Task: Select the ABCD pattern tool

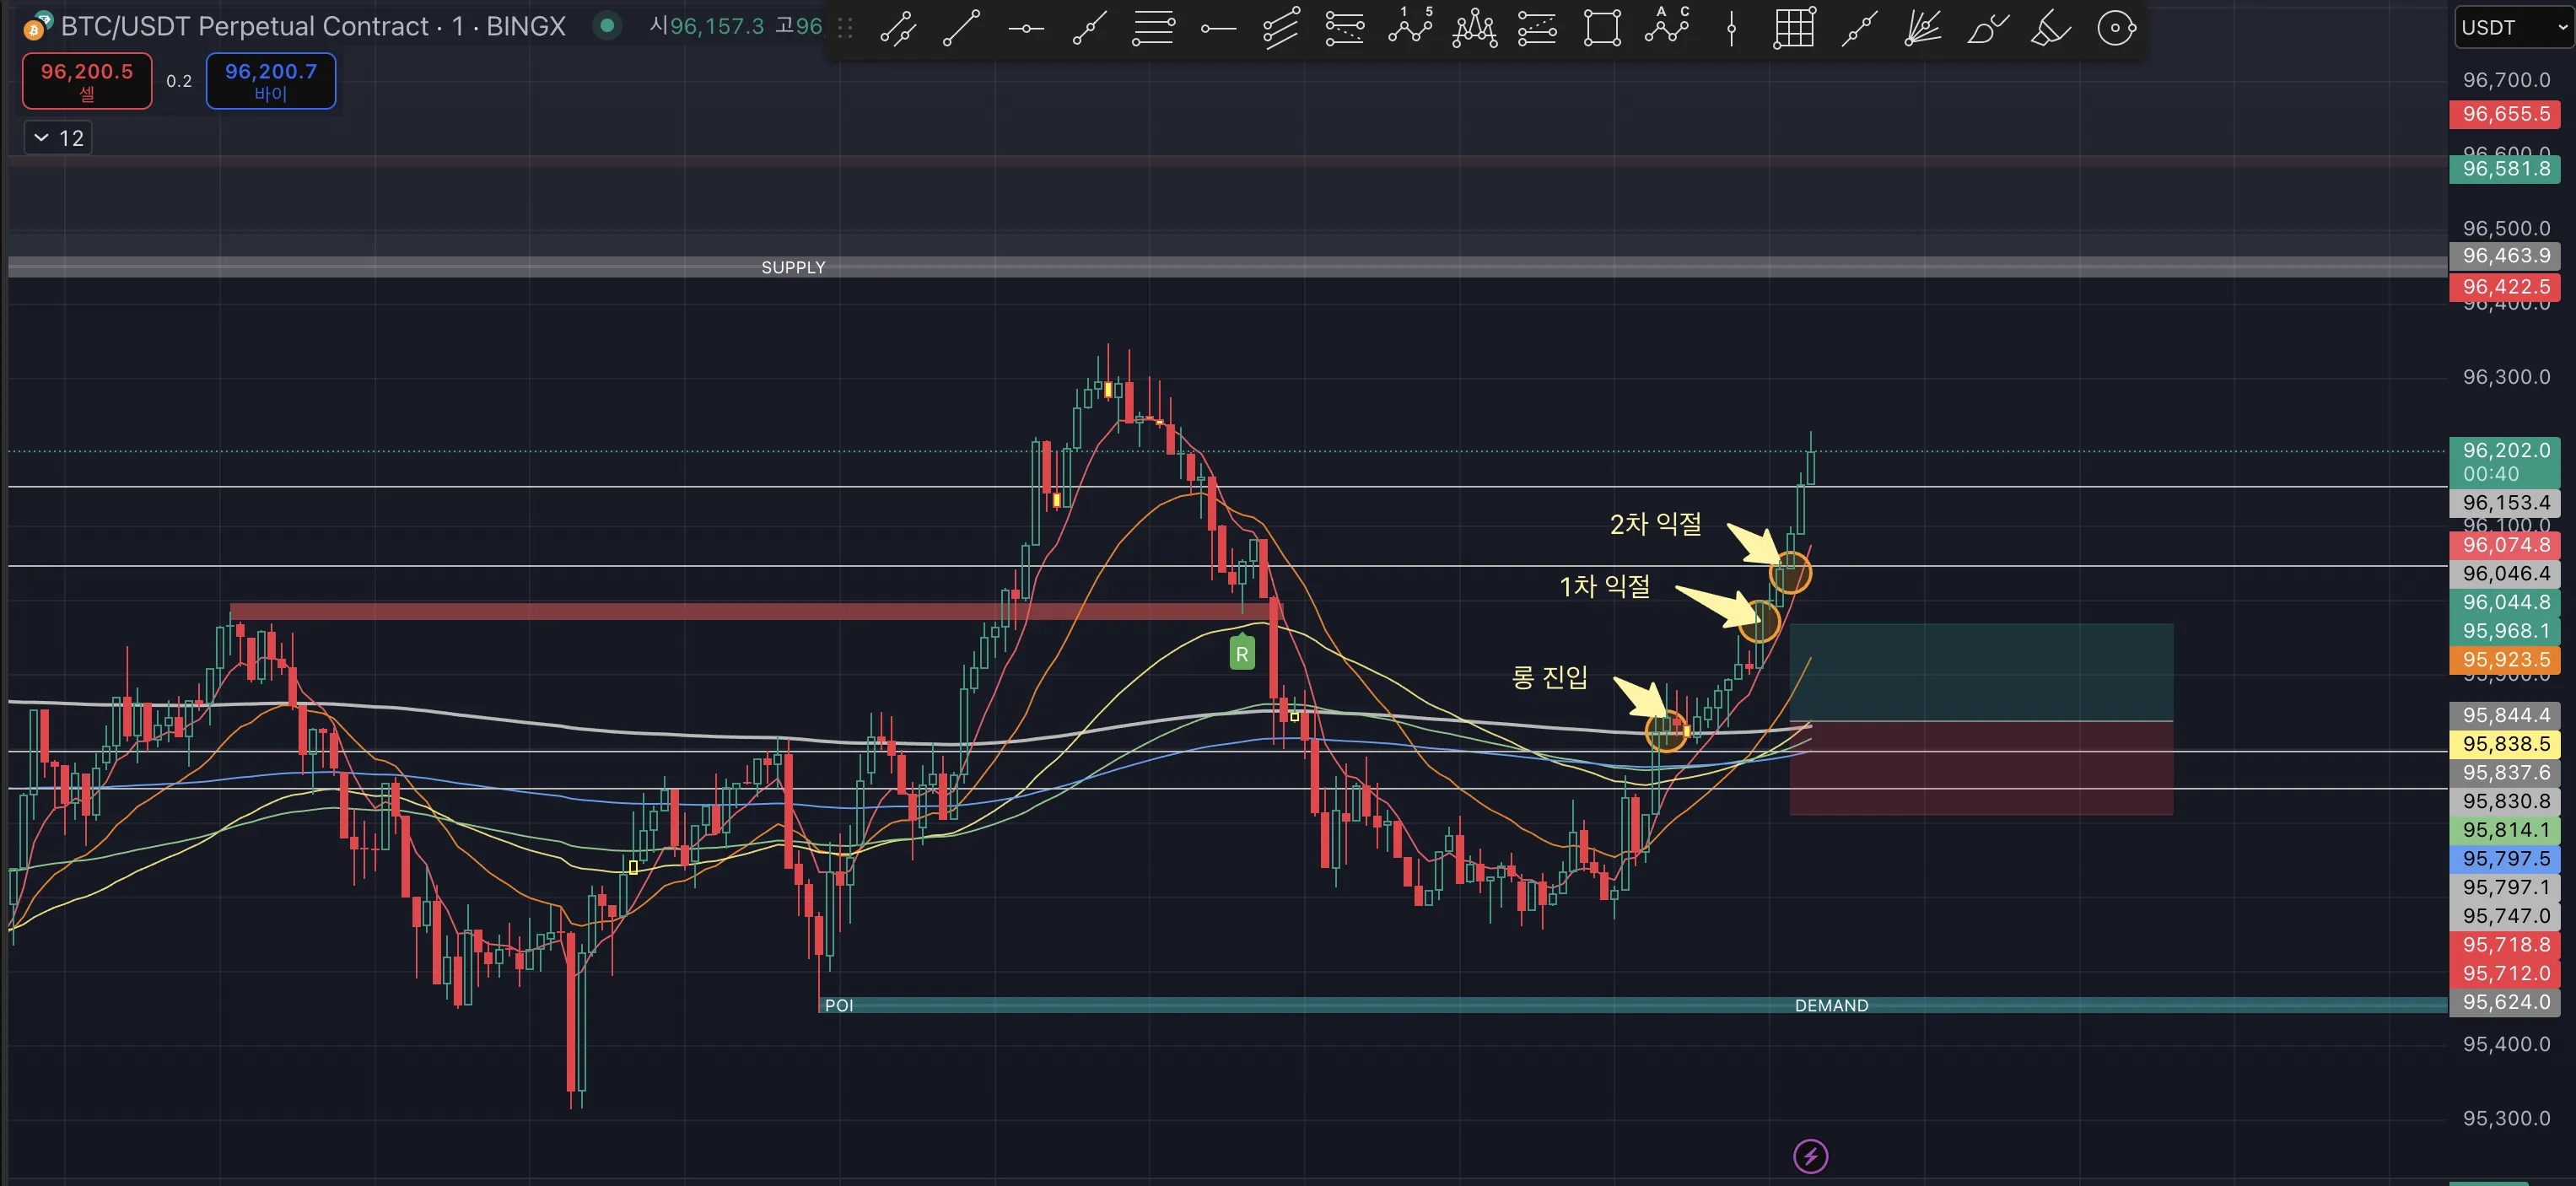Action: (x=1667, y=27)
